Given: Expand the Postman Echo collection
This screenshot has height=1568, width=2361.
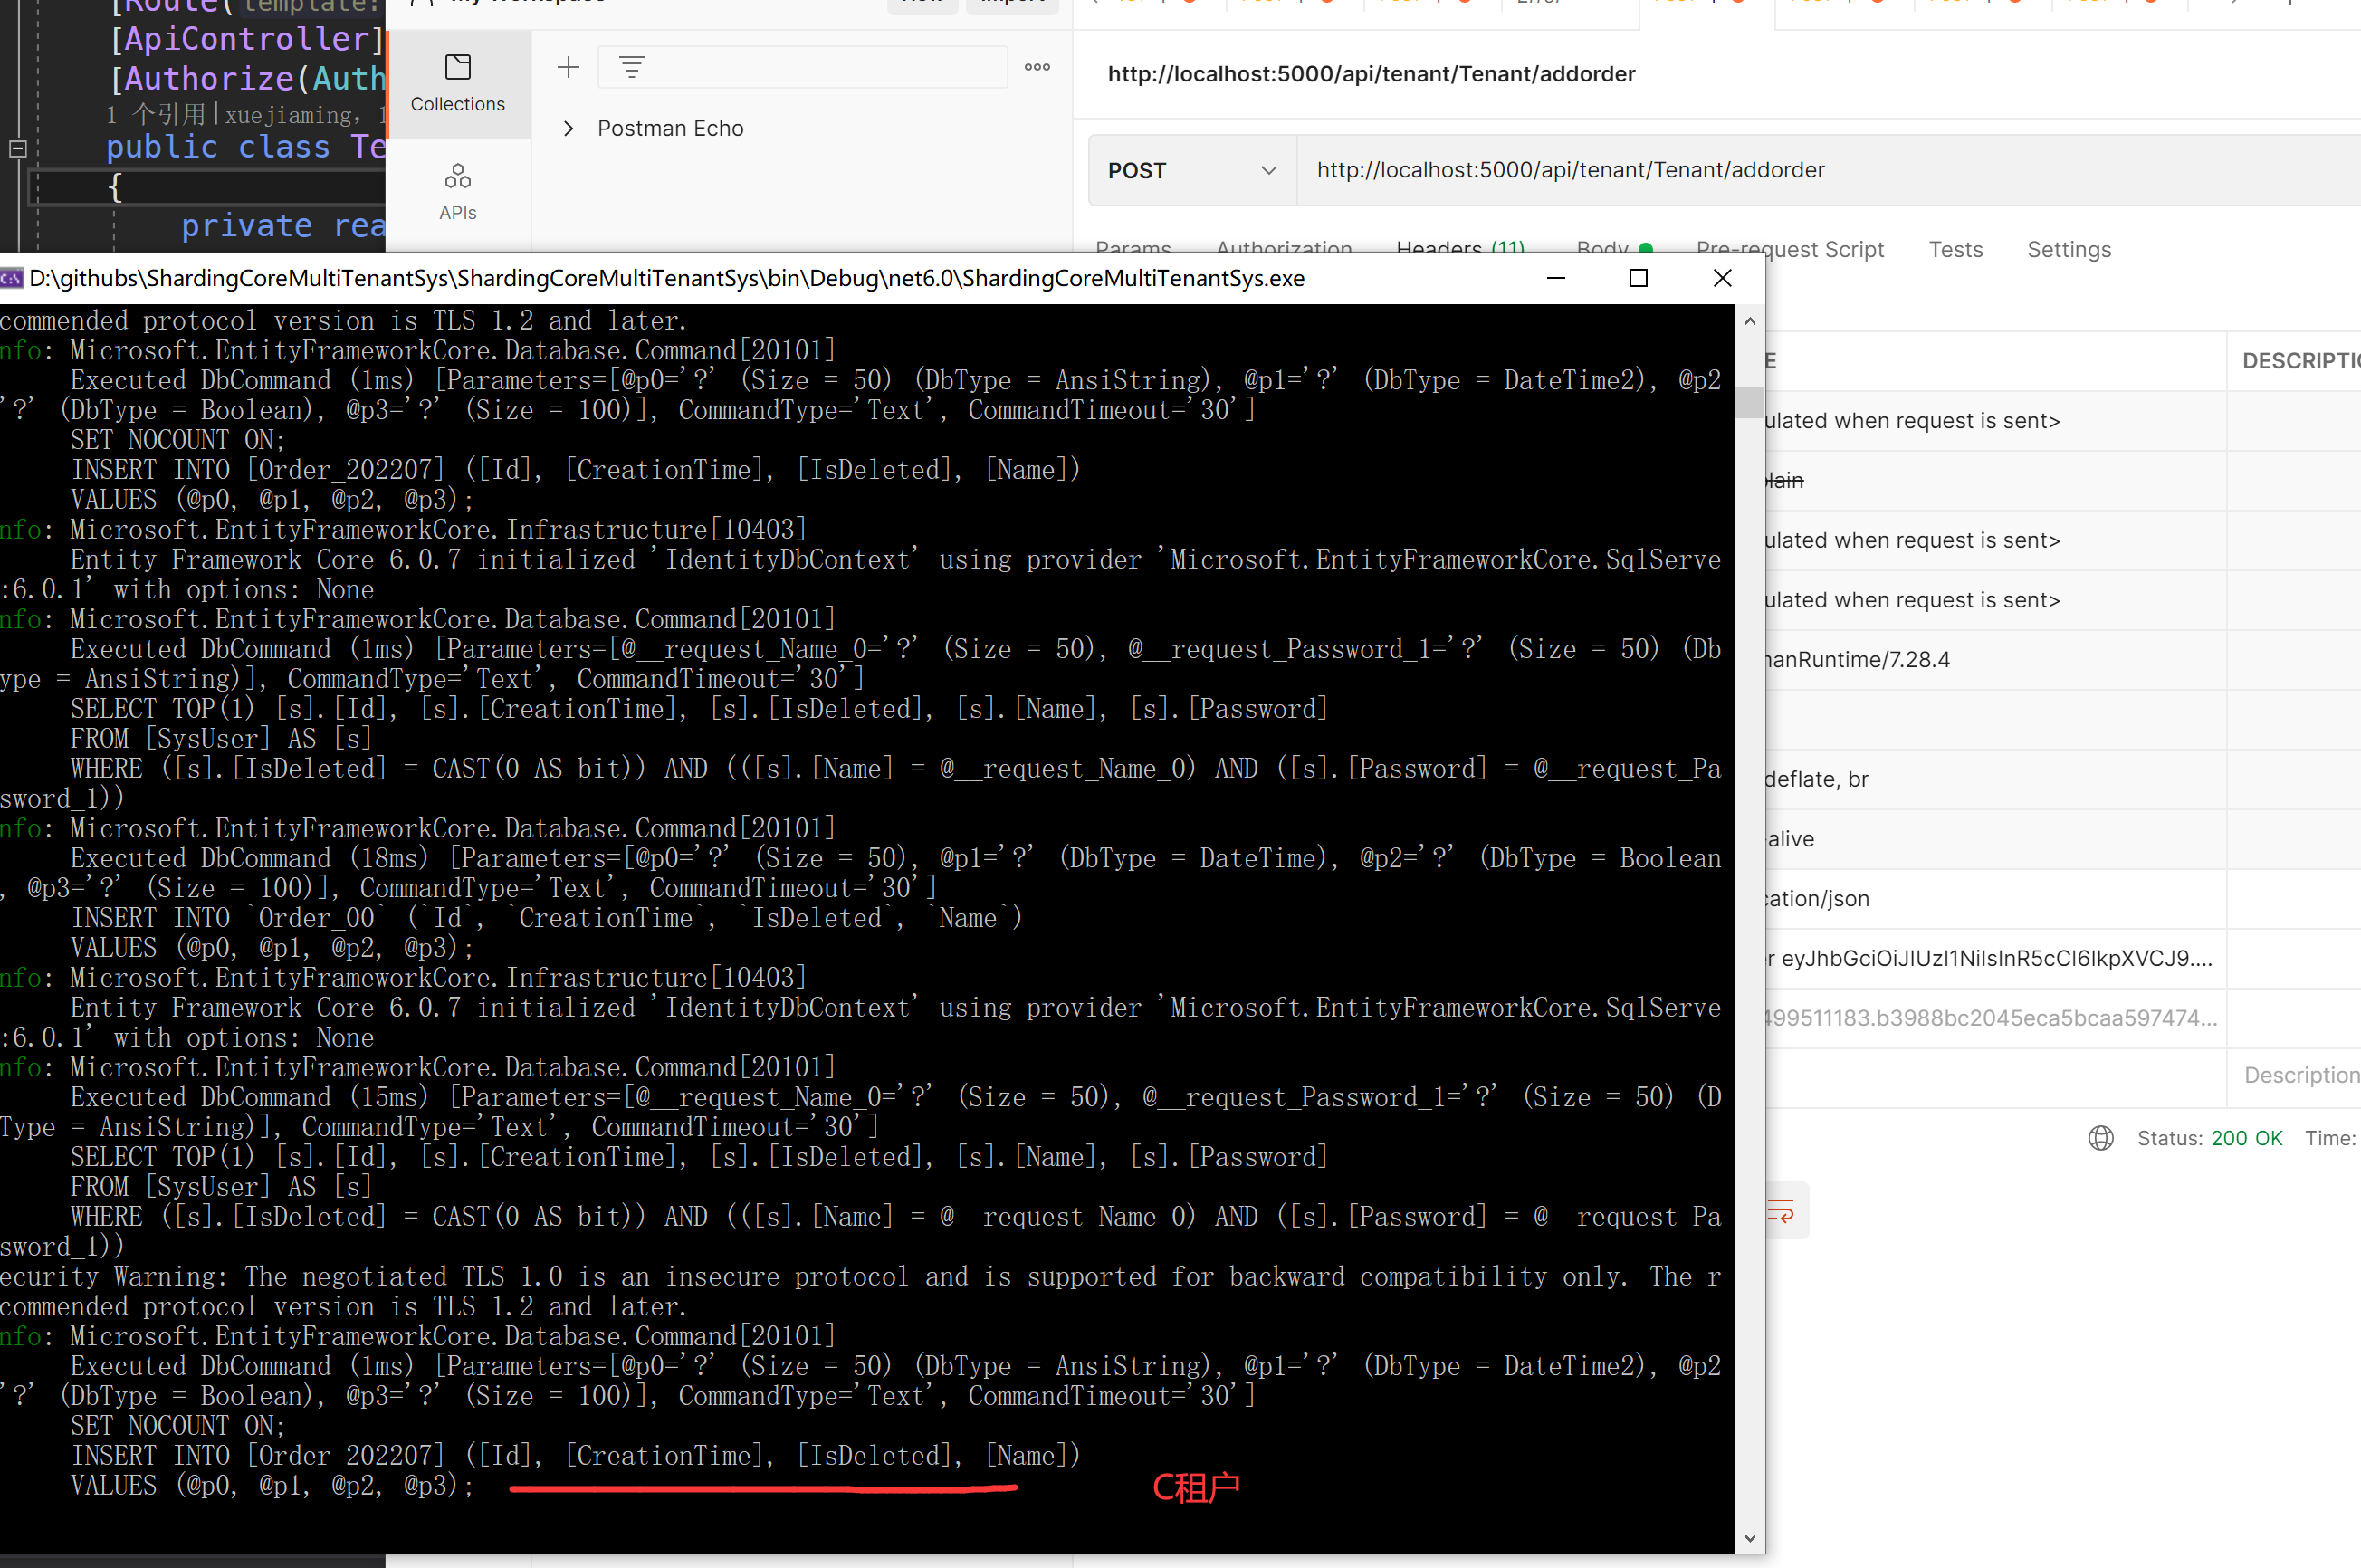Looking at the screenshot, I should [568, 128].
